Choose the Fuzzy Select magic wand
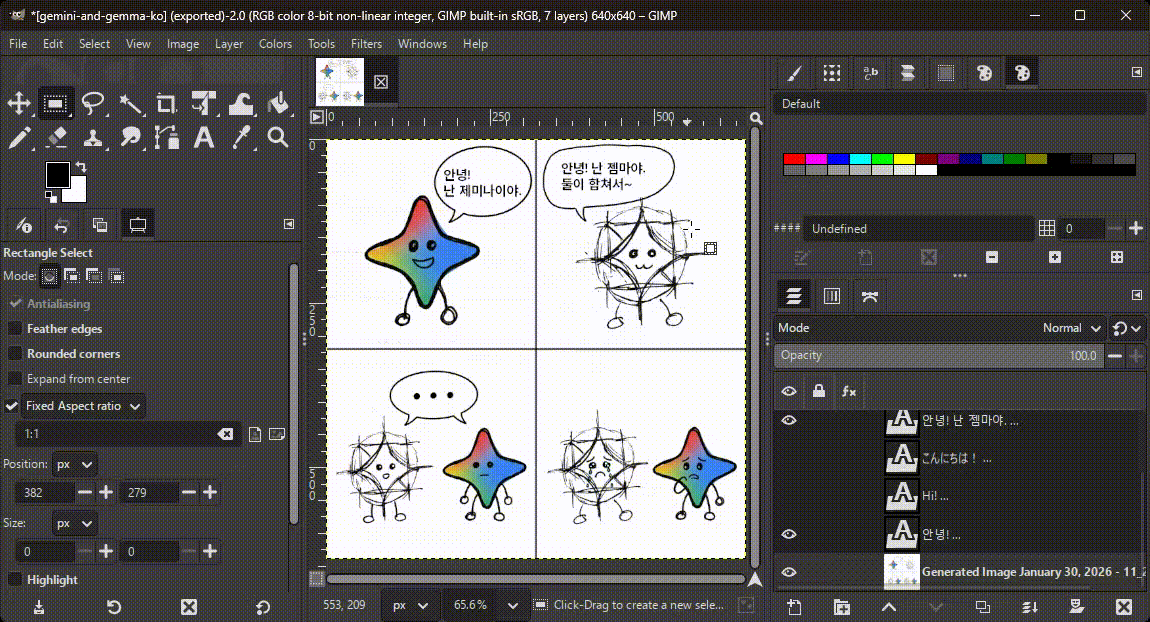 130,104
